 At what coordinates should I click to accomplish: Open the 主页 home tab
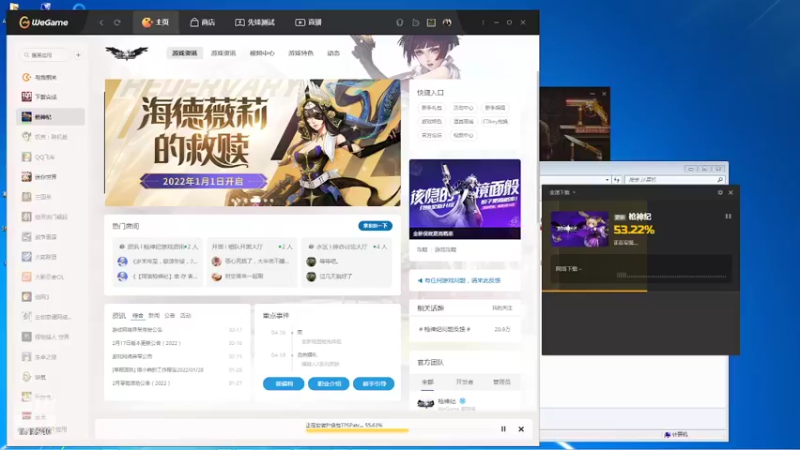[156, 22]
